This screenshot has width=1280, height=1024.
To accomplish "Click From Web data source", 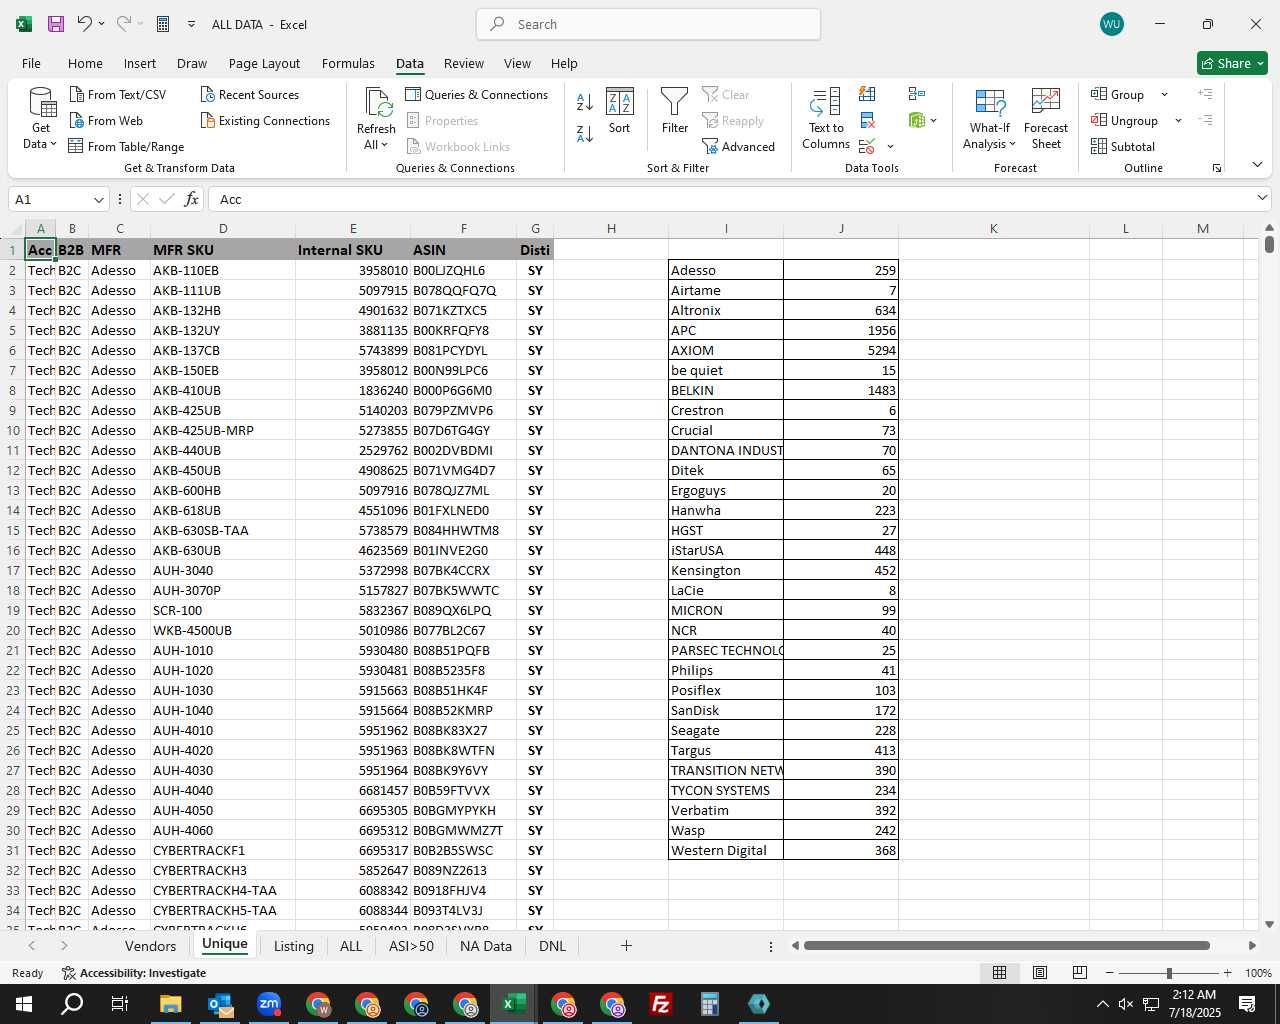I will pos(106,120).
